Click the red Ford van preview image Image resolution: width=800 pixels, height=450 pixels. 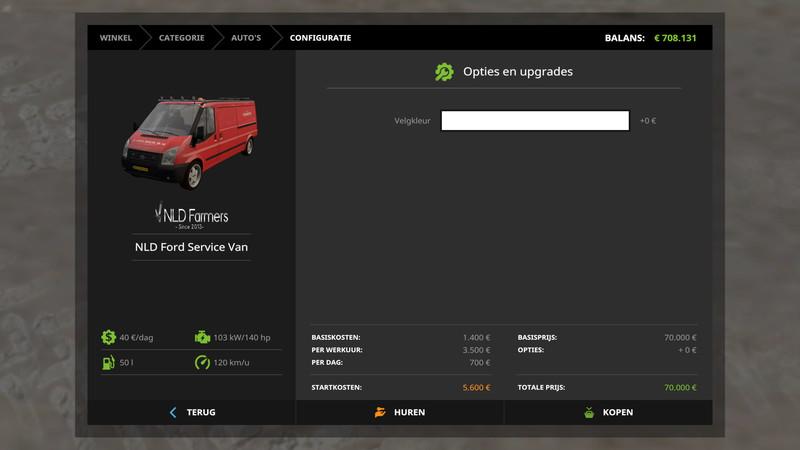190,140
